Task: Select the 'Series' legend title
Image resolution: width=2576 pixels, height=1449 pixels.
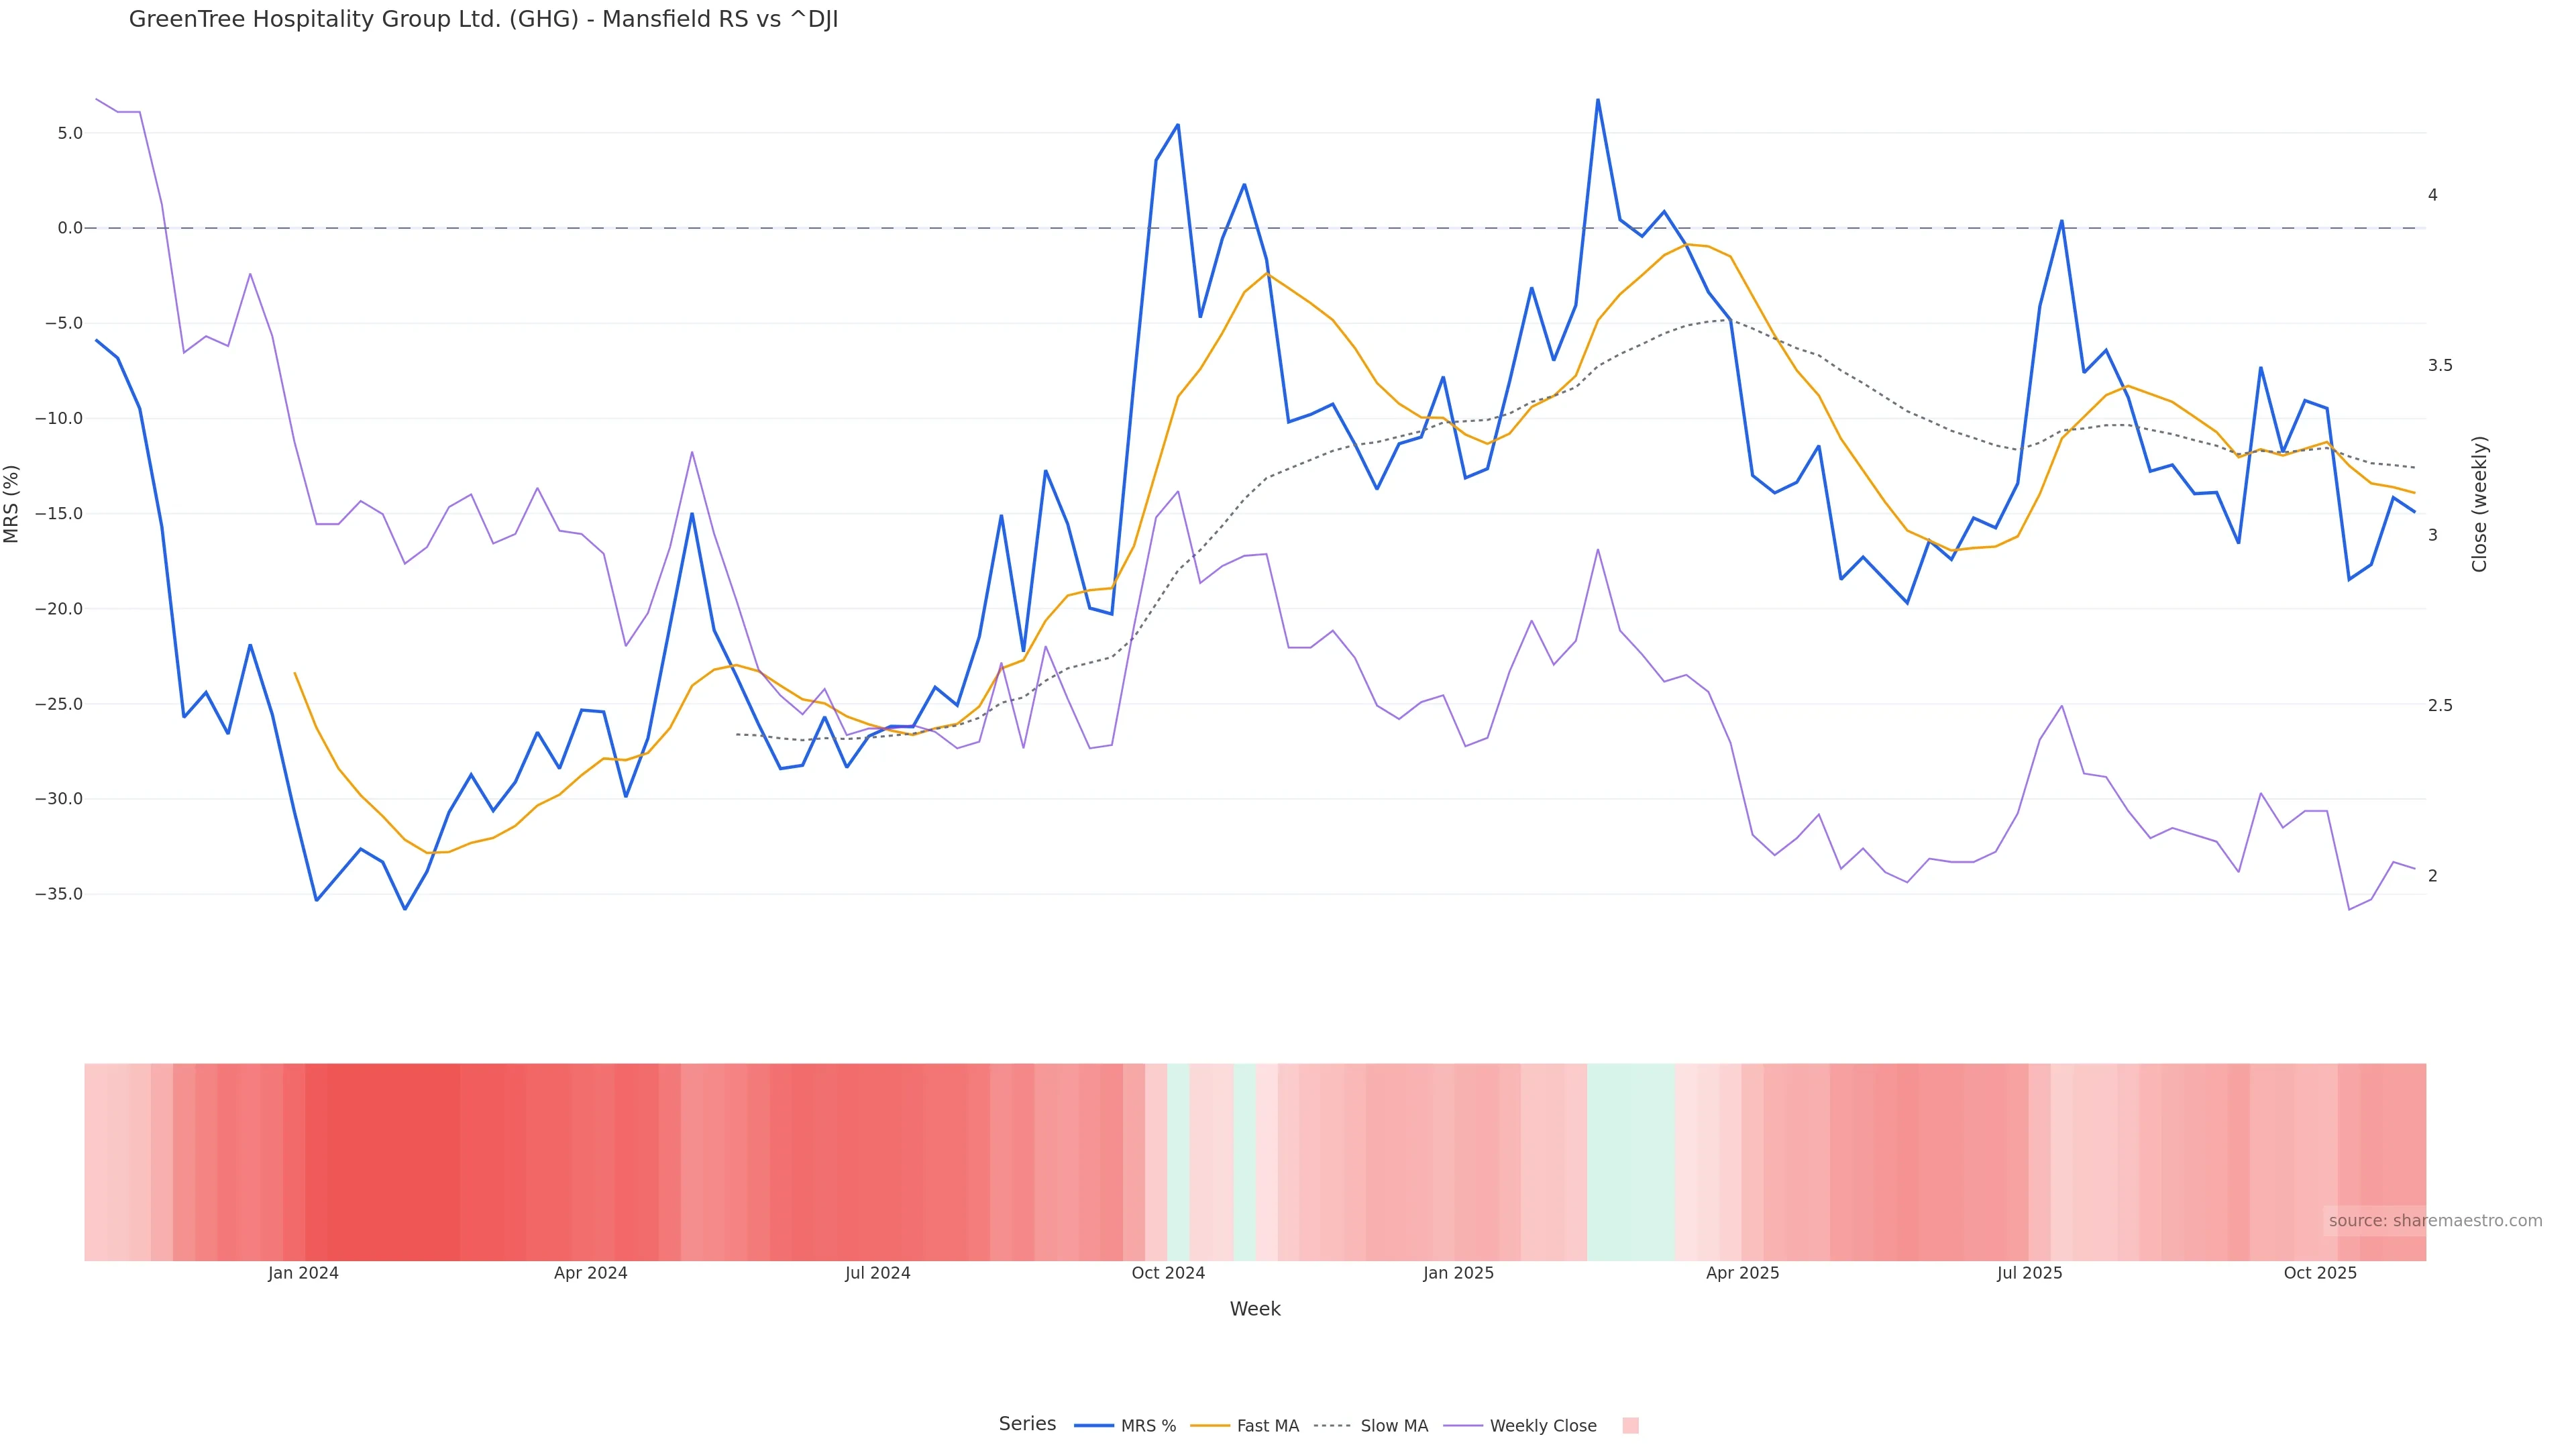Action: tap(1027, 1424)
